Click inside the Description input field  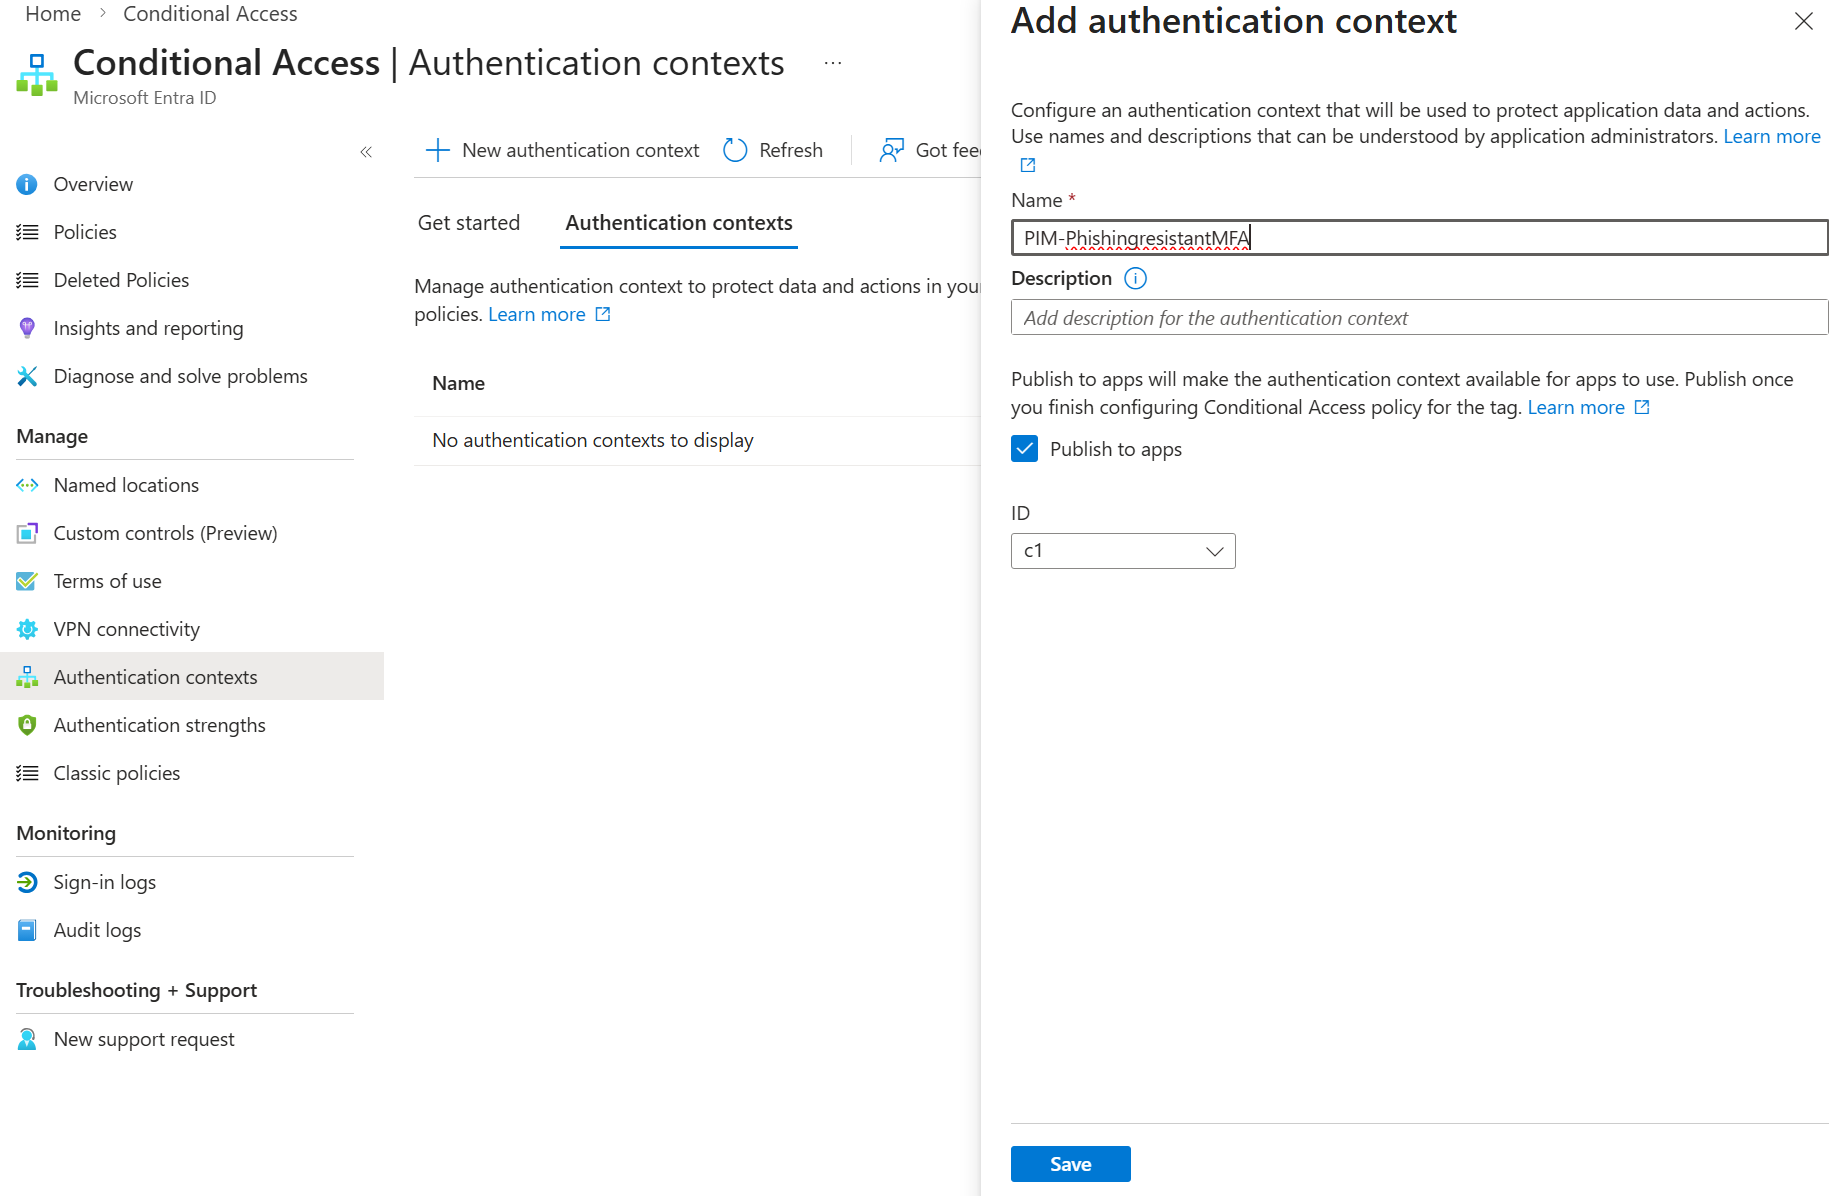[1418, 318]
